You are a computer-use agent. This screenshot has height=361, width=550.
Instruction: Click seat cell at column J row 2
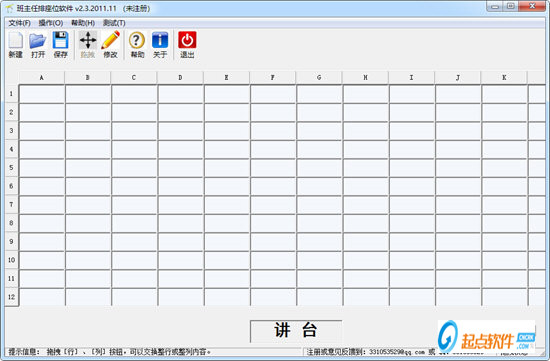(x=458, y=112)
